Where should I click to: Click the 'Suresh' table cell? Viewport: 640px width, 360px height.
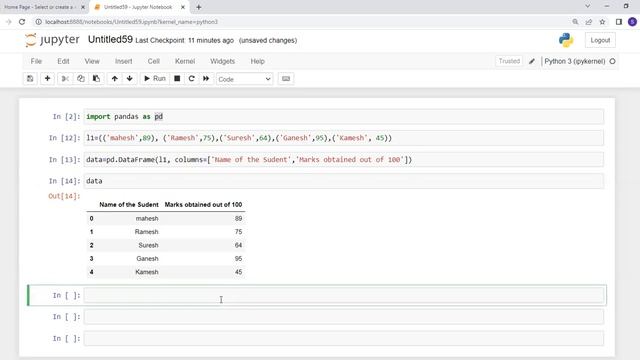(148, 245)
